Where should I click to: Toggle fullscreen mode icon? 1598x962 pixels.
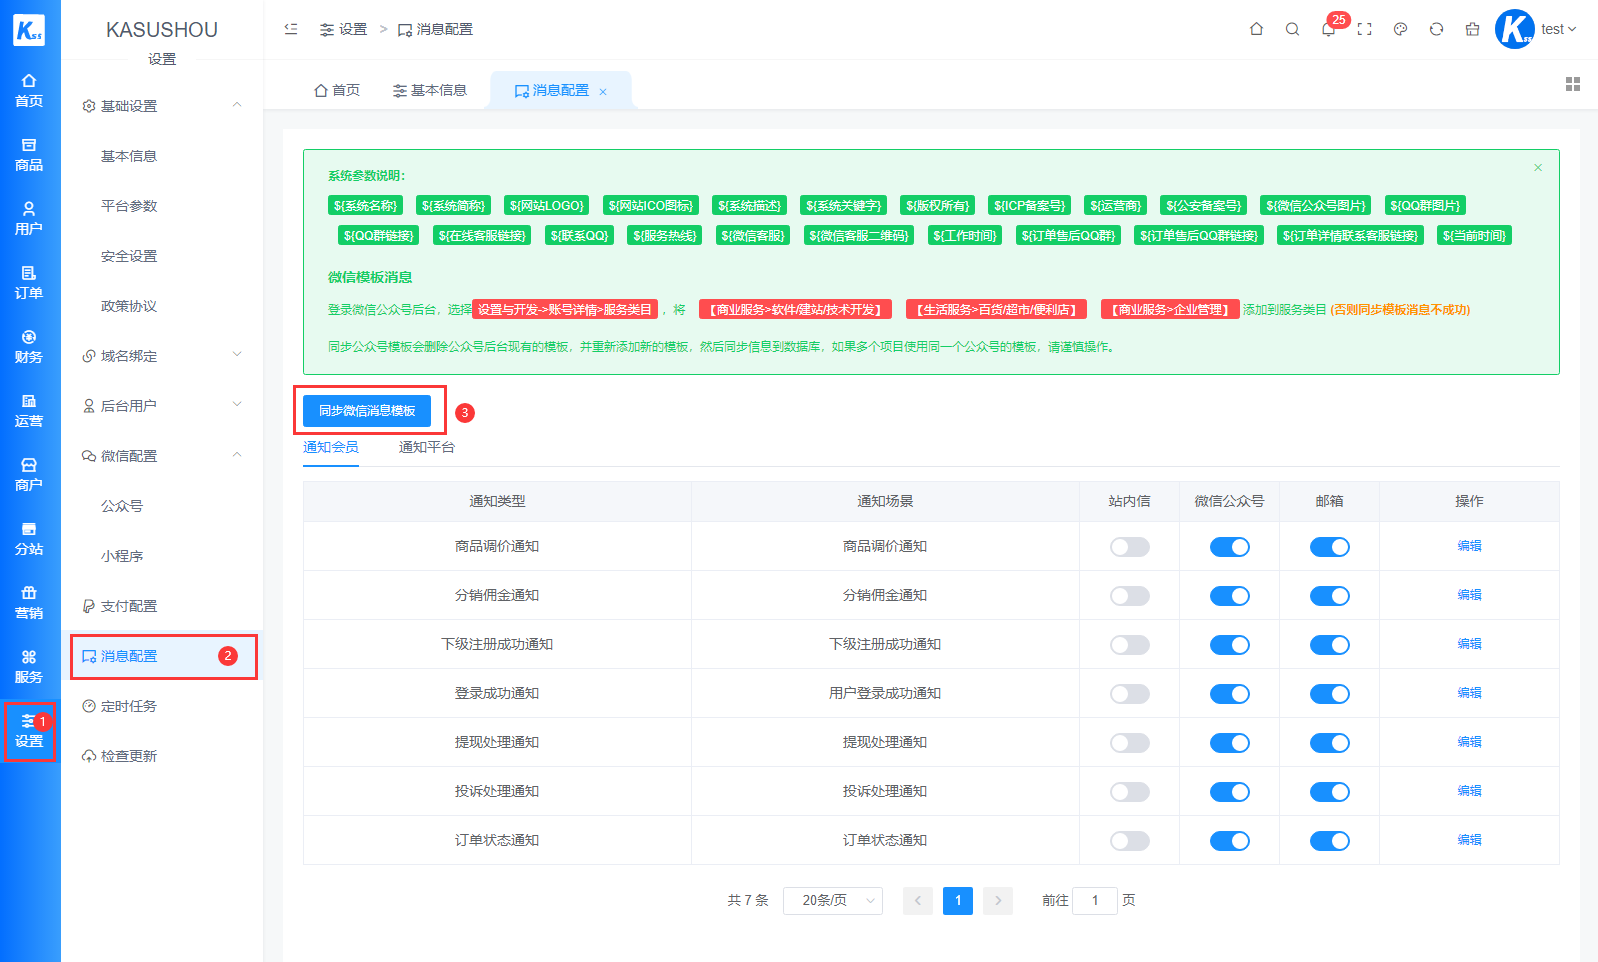(1364, 29)
